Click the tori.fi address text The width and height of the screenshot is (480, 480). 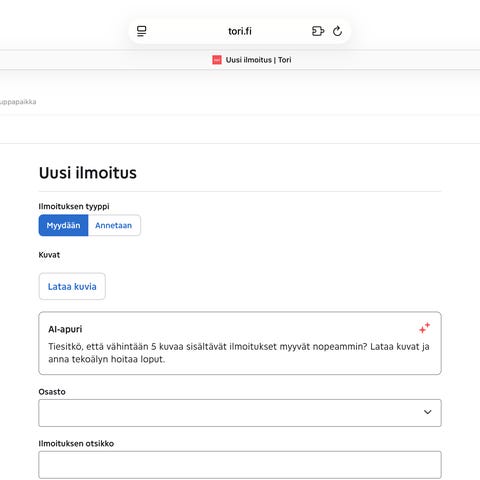[x=240, y=31]
